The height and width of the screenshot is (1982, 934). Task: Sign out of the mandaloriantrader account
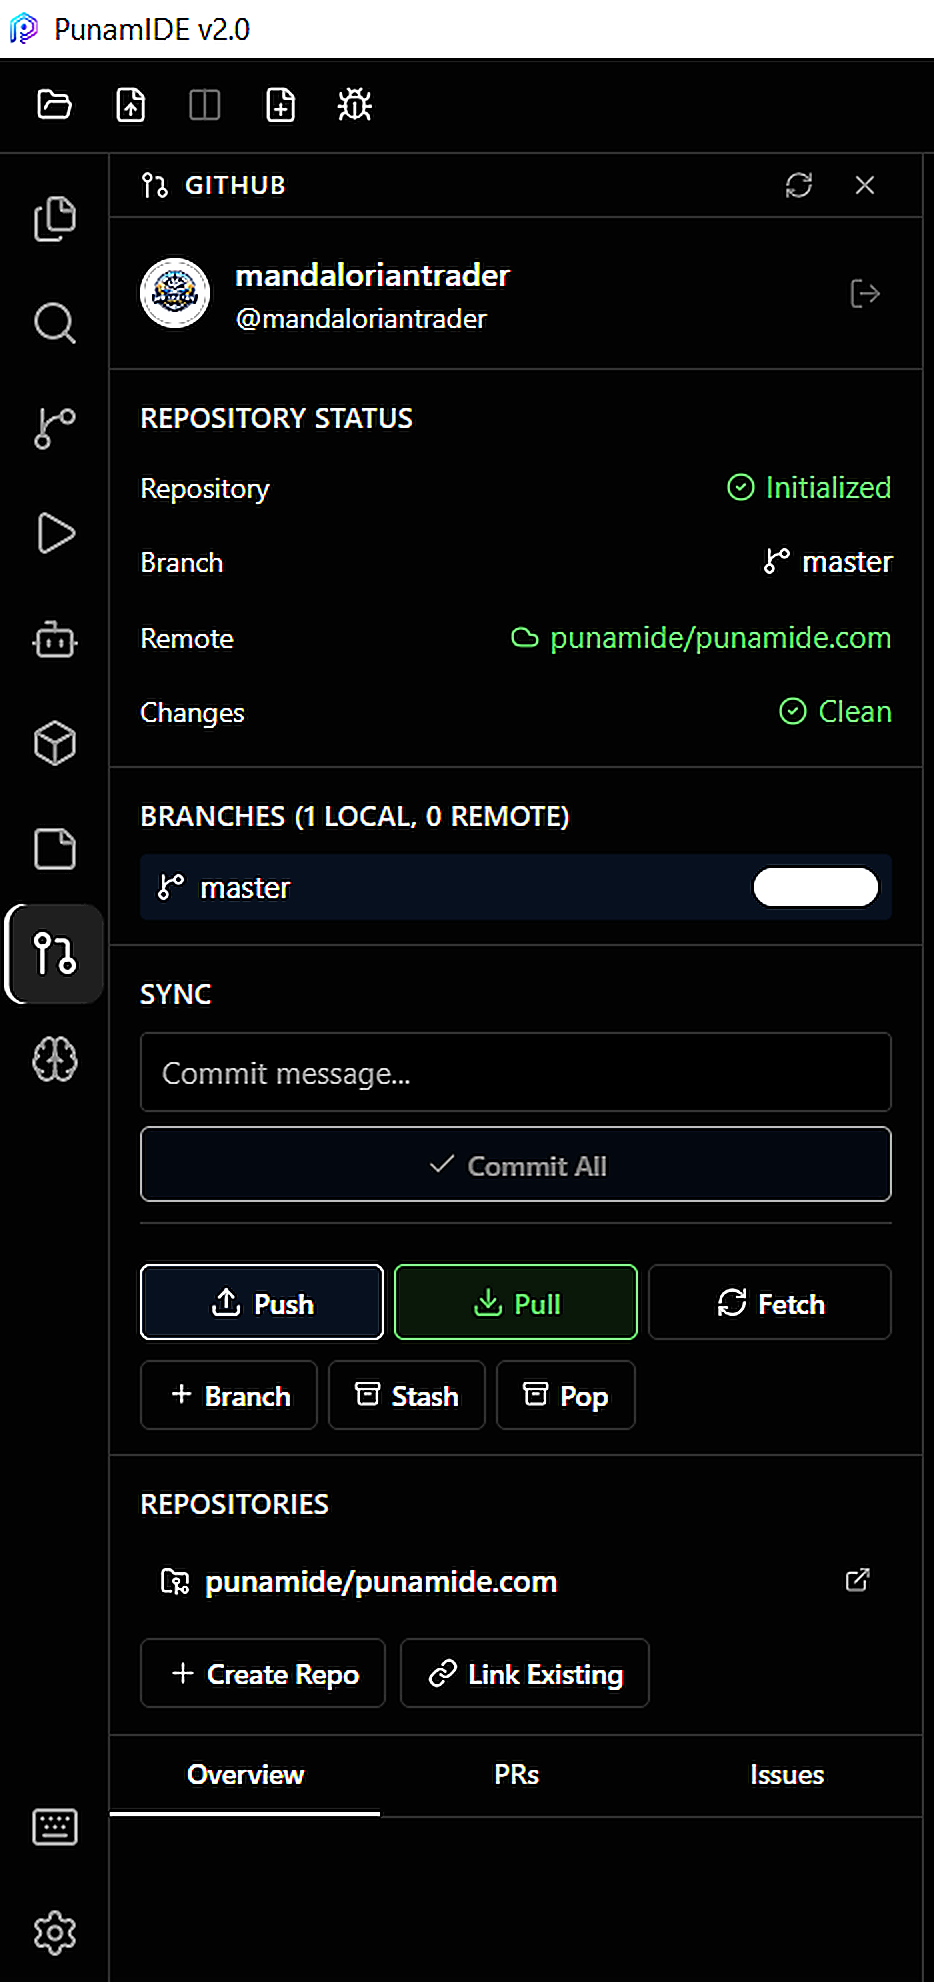(x=865, y=294)
